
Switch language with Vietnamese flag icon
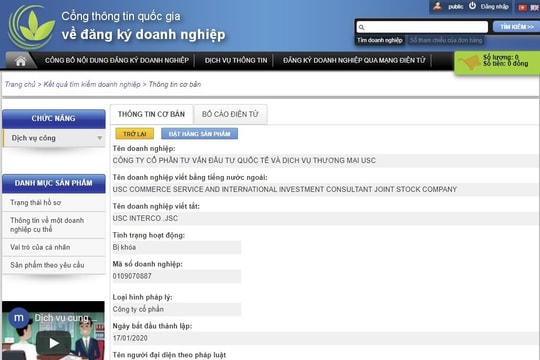click(522, 7)
